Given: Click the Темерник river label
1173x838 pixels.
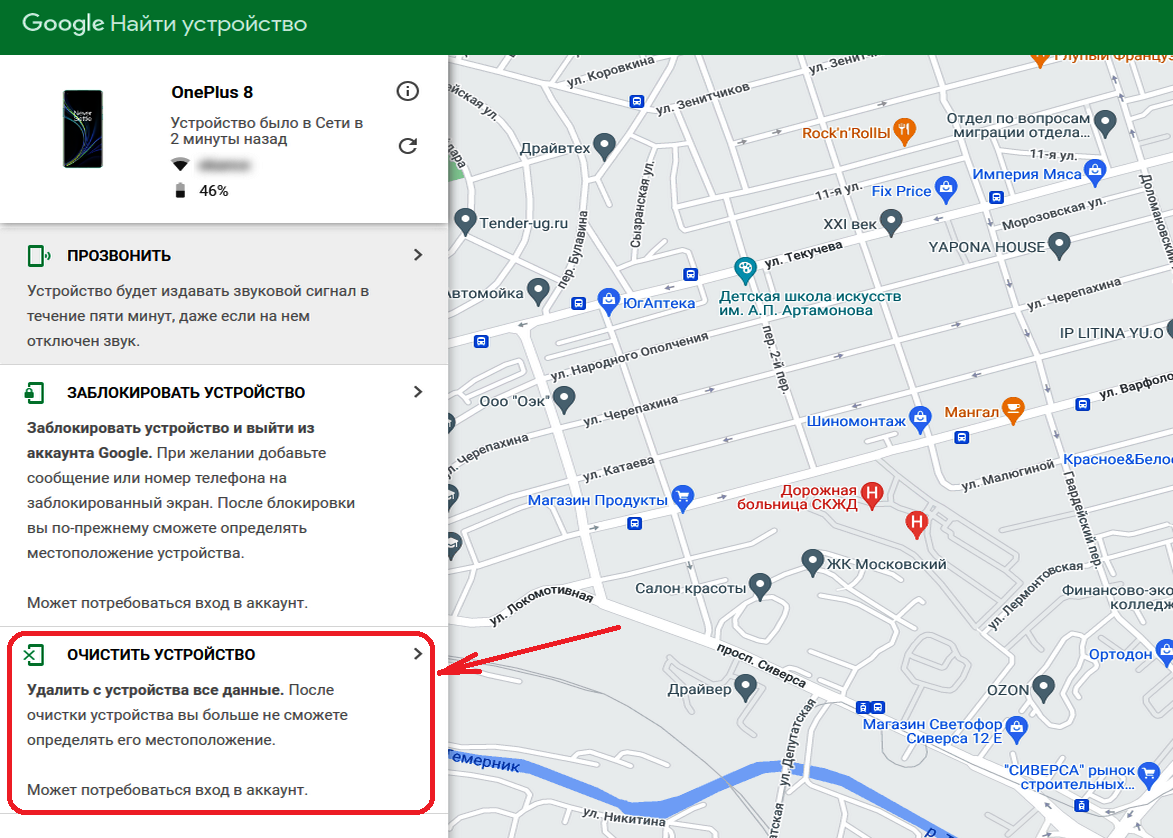Looking at the screenshot, I should click(484, 760).
